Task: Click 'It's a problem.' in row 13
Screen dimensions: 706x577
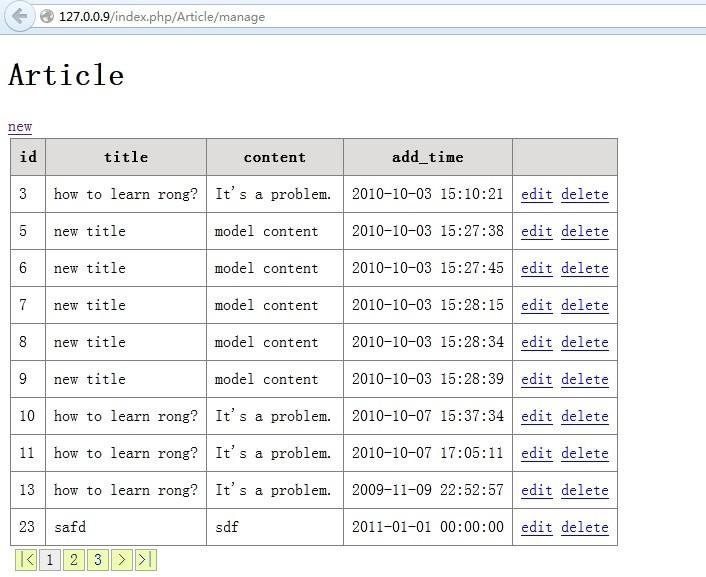Action: point(273,490)
